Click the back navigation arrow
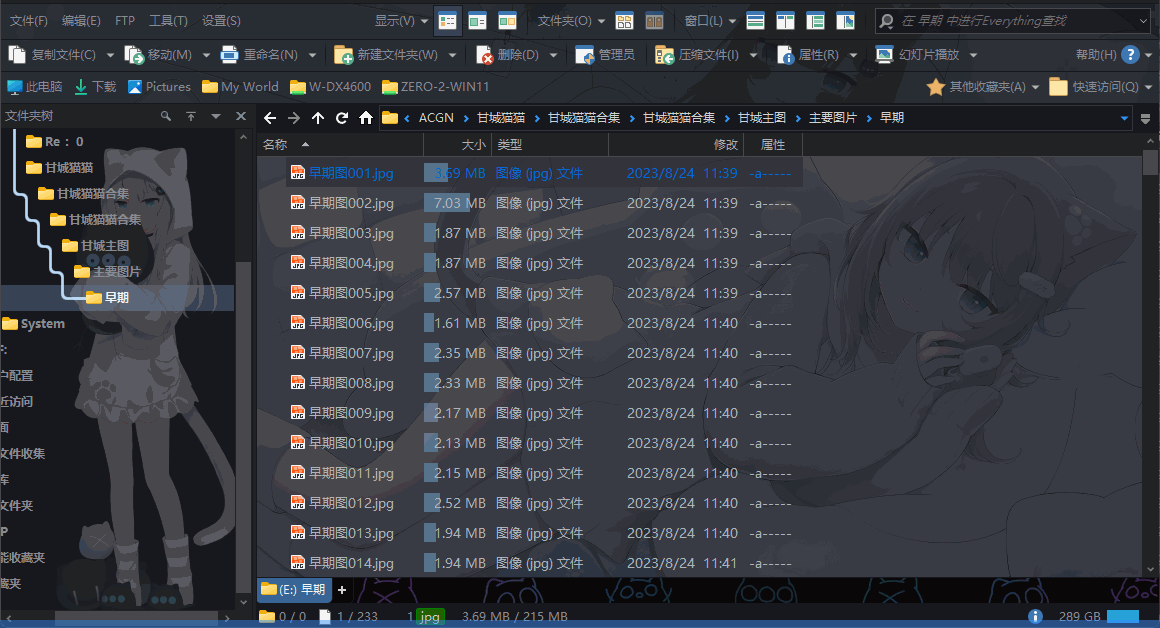Screen dimensions: 1160x628 click(x=270, y=118)
